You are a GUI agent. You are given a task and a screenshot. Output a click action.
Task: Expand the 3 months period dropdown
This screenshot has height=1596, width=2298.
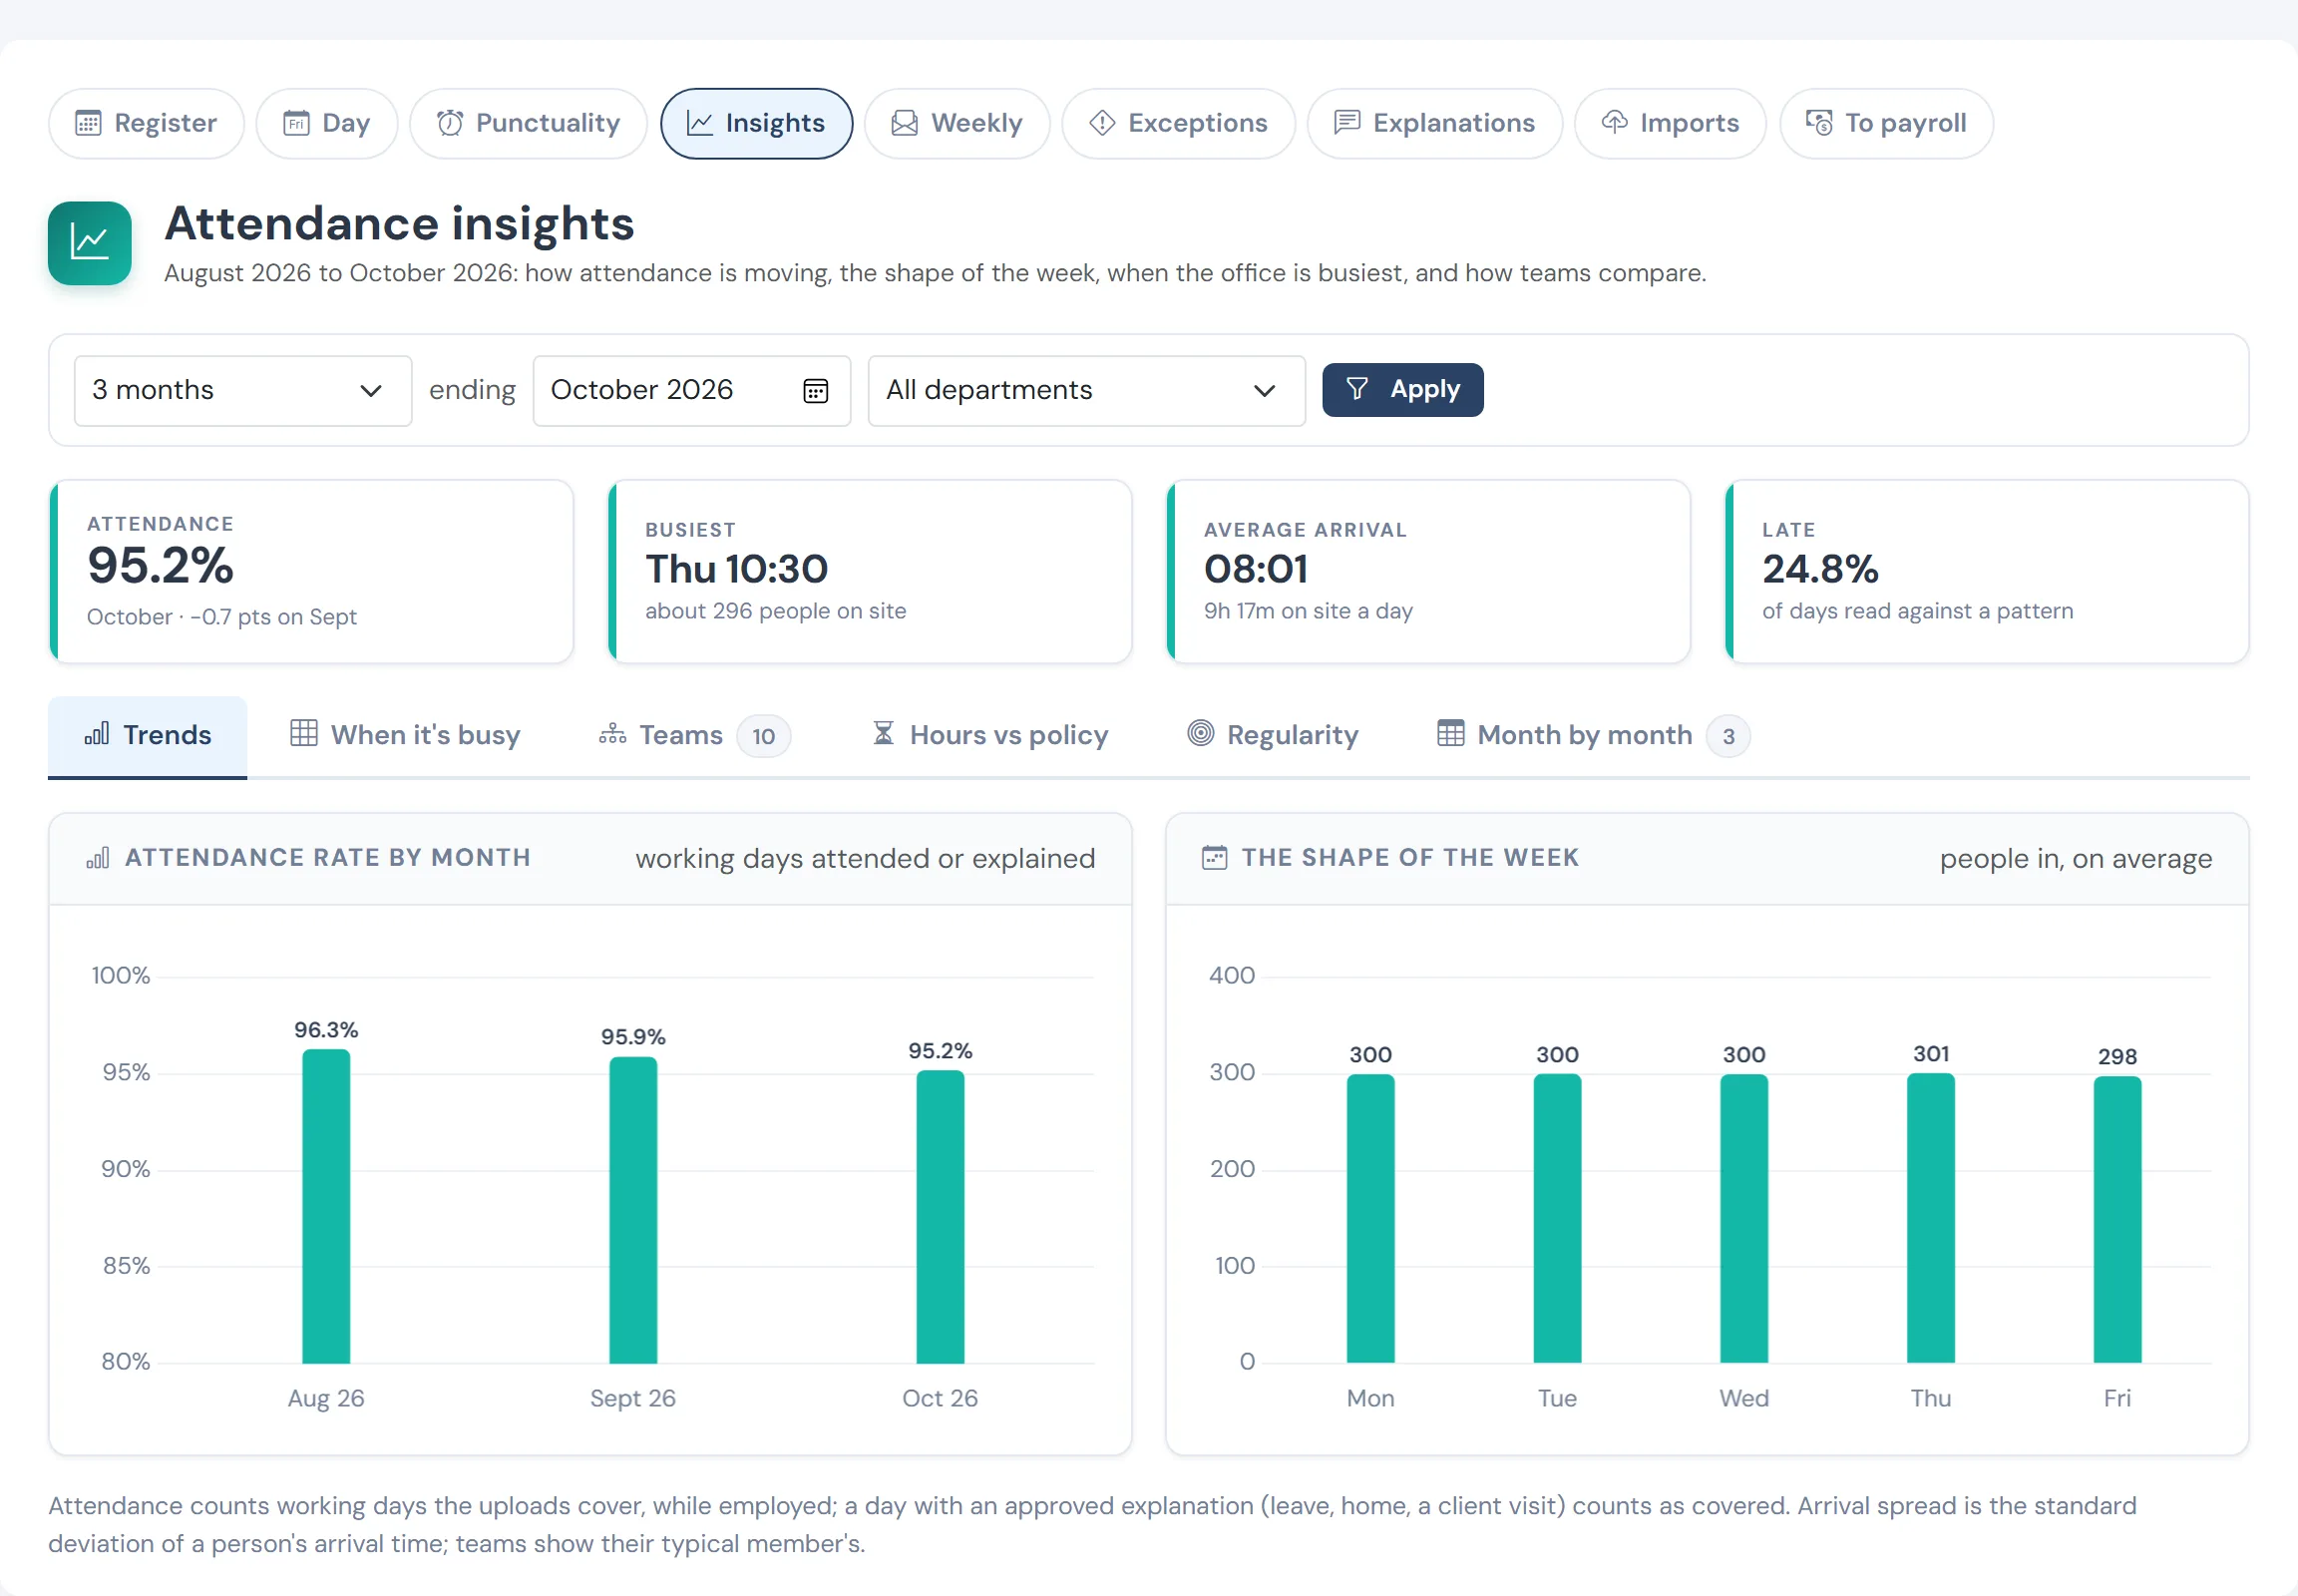click(243, 391)
